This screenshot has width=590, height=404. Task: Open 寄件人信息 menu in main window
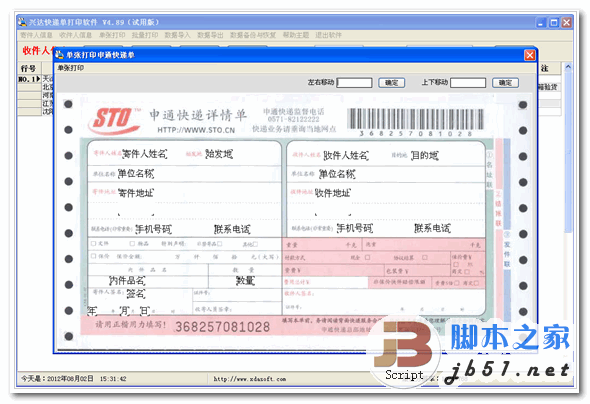[36, 35]
